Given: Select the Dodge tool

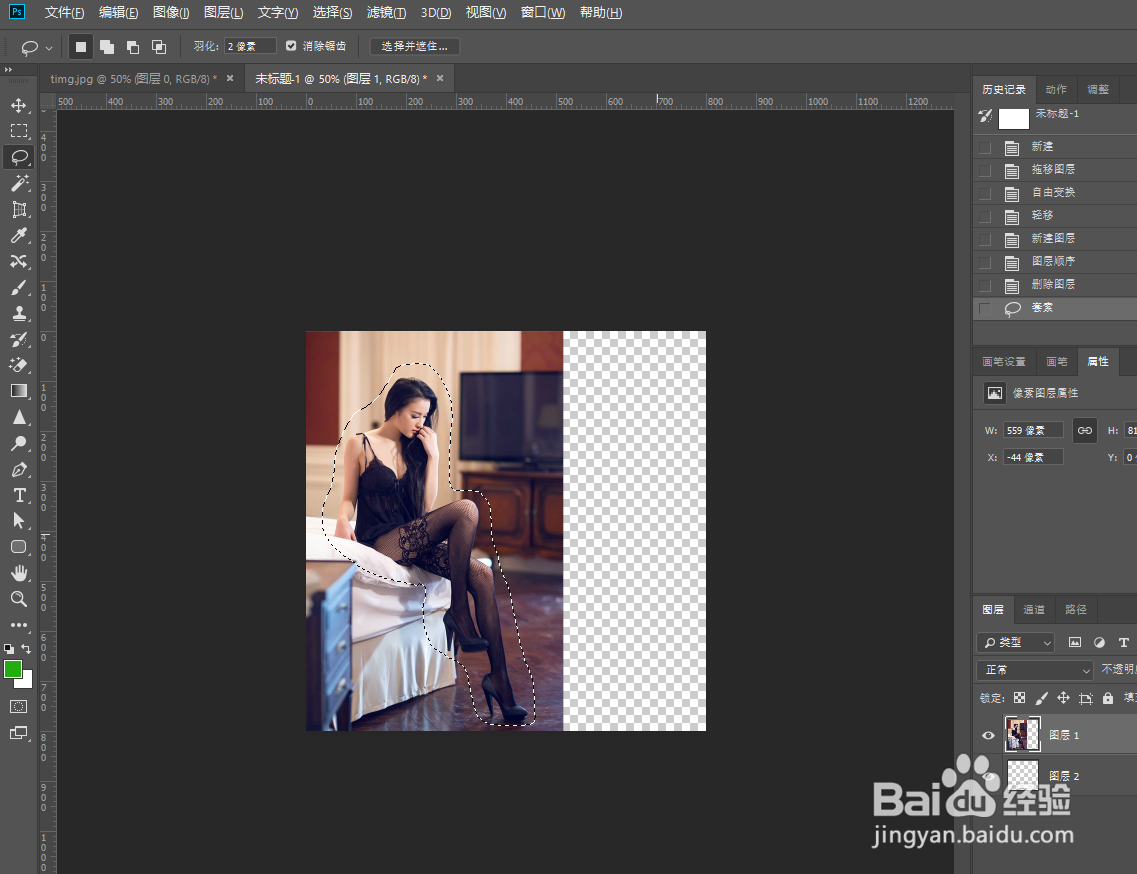Looking at the screenshot, I should coord(19,443).
